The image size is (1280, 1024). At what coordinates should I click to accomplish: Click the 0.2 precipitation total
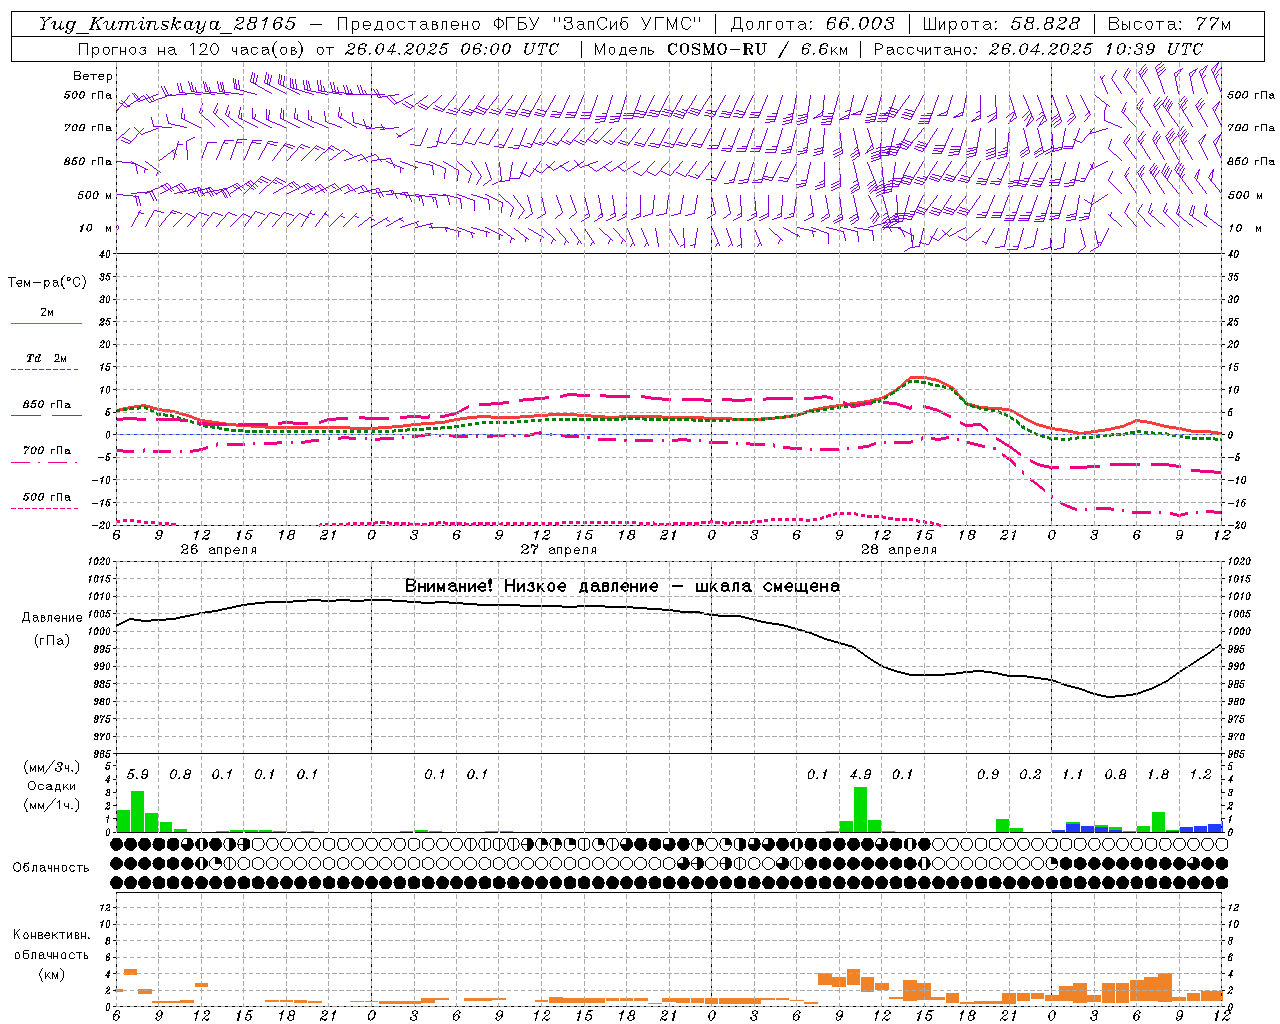pyautogui.click(x=1030, y=775)
